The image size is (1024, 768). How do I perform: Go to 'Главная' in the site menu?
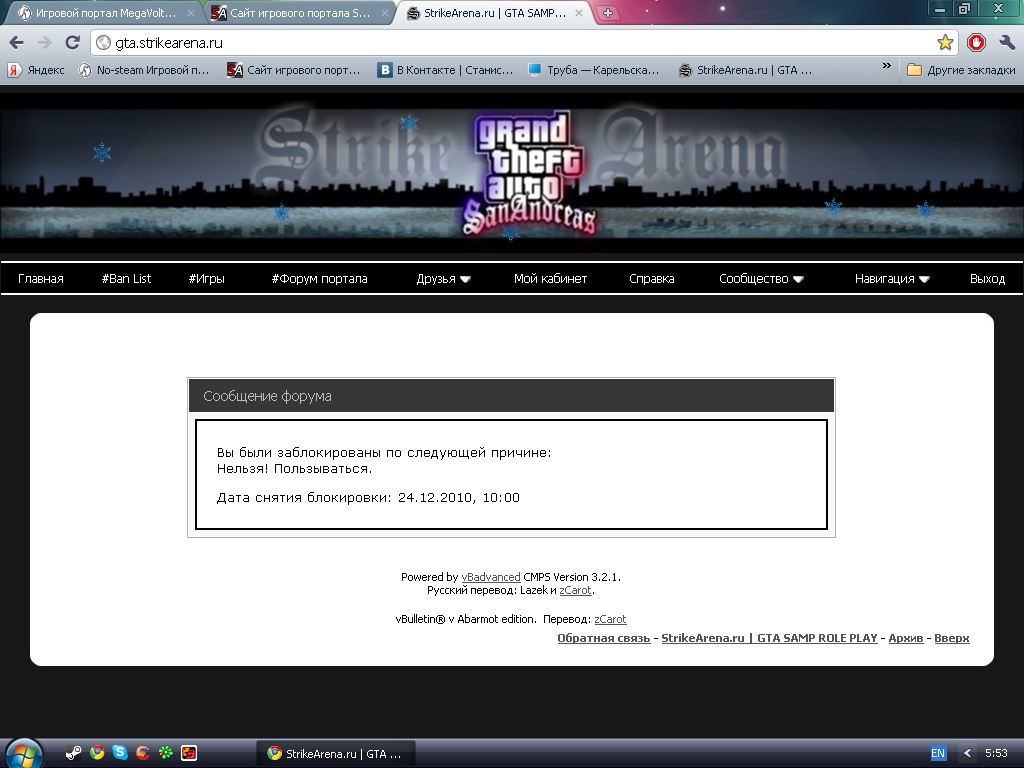(x=40, y=279)
